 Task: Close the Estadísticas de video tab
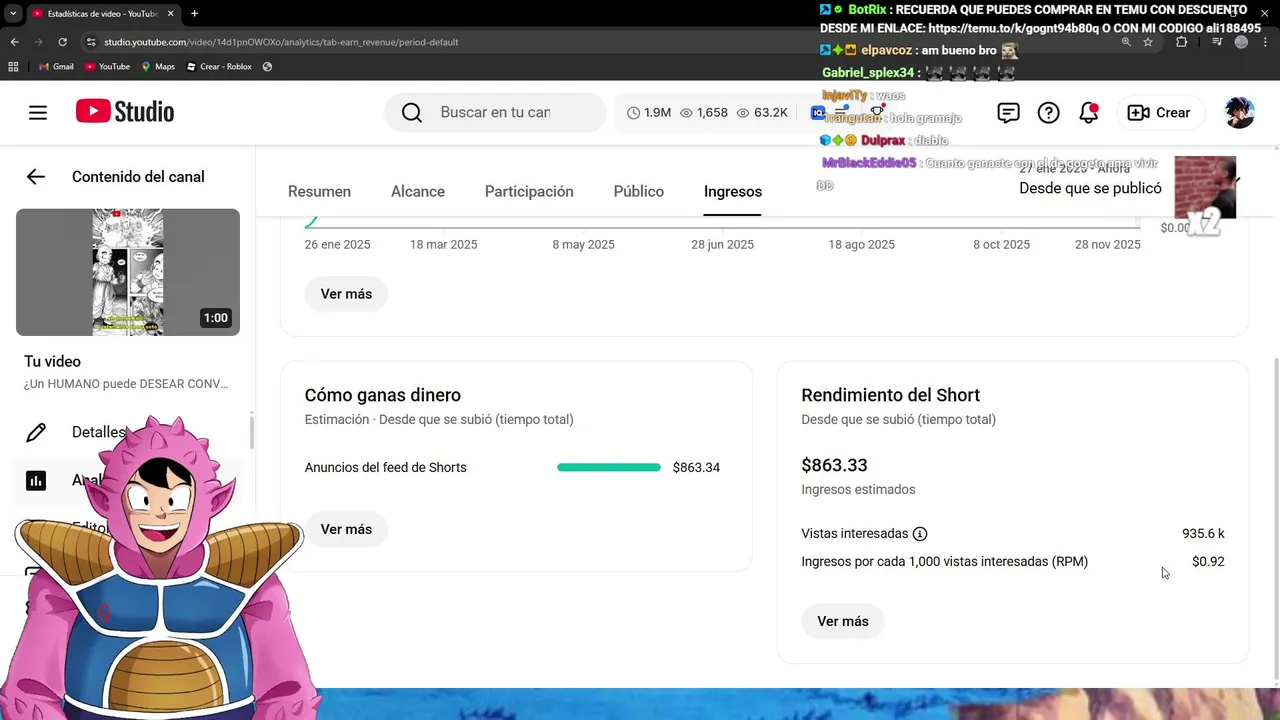tap(171, 14)
